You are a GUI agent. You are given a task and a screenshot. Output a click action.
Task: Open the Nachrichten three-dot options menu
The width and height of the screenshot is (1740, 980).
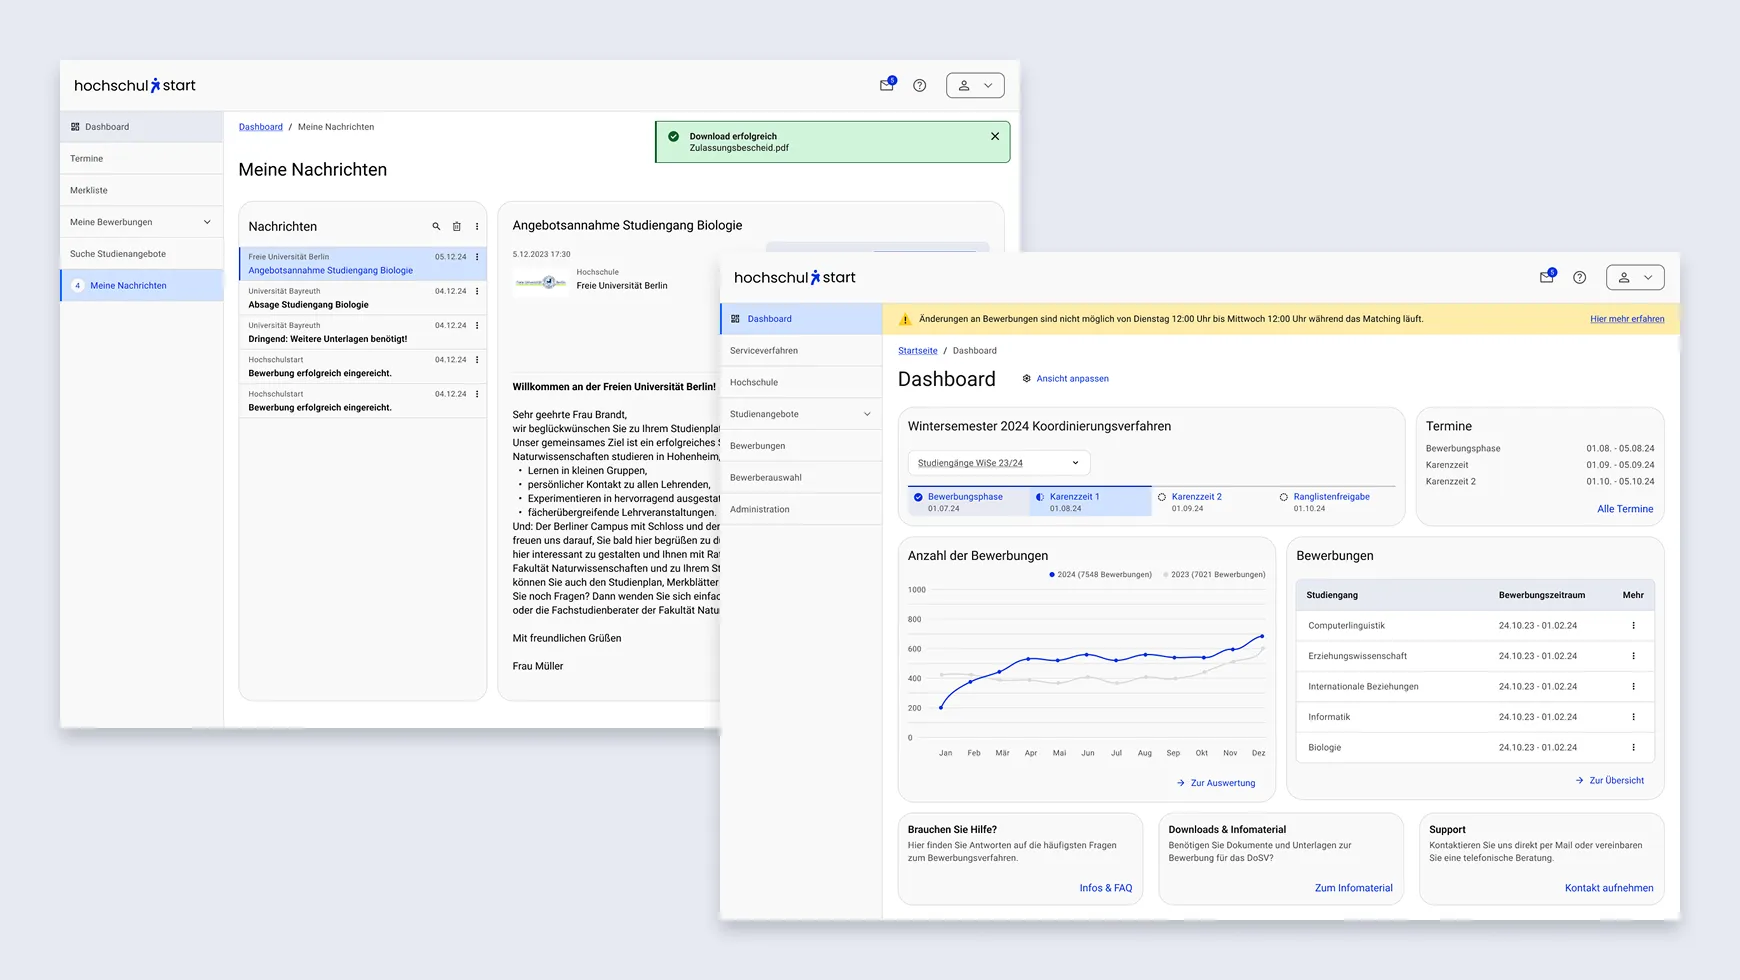[x=477, y=226]
